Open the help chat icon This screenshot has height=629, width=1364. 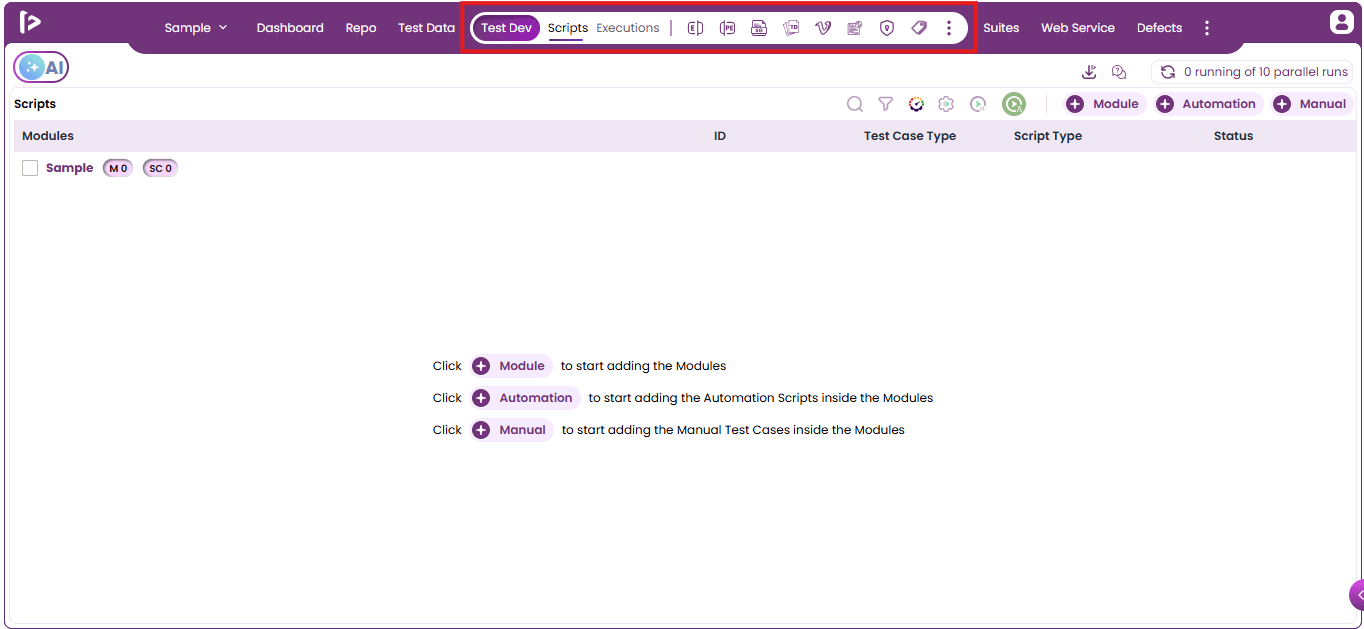[1119, 72]
